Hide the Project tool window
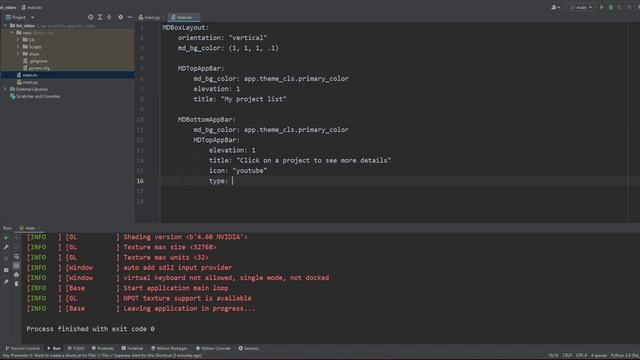 (130, 17)
